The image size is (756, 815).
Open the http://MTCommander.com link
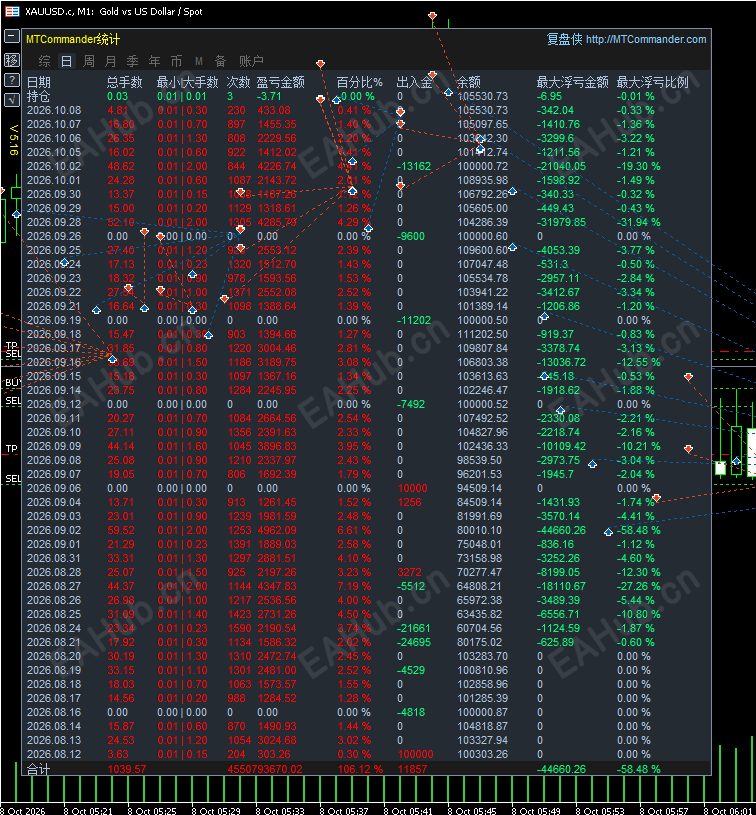[x=646, y=40]
